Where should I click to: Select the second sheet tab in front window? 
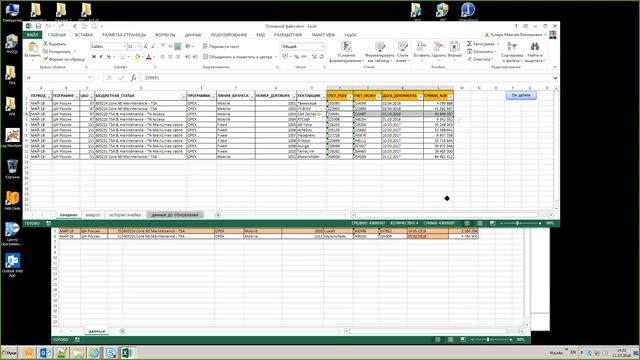coord(93,215)
